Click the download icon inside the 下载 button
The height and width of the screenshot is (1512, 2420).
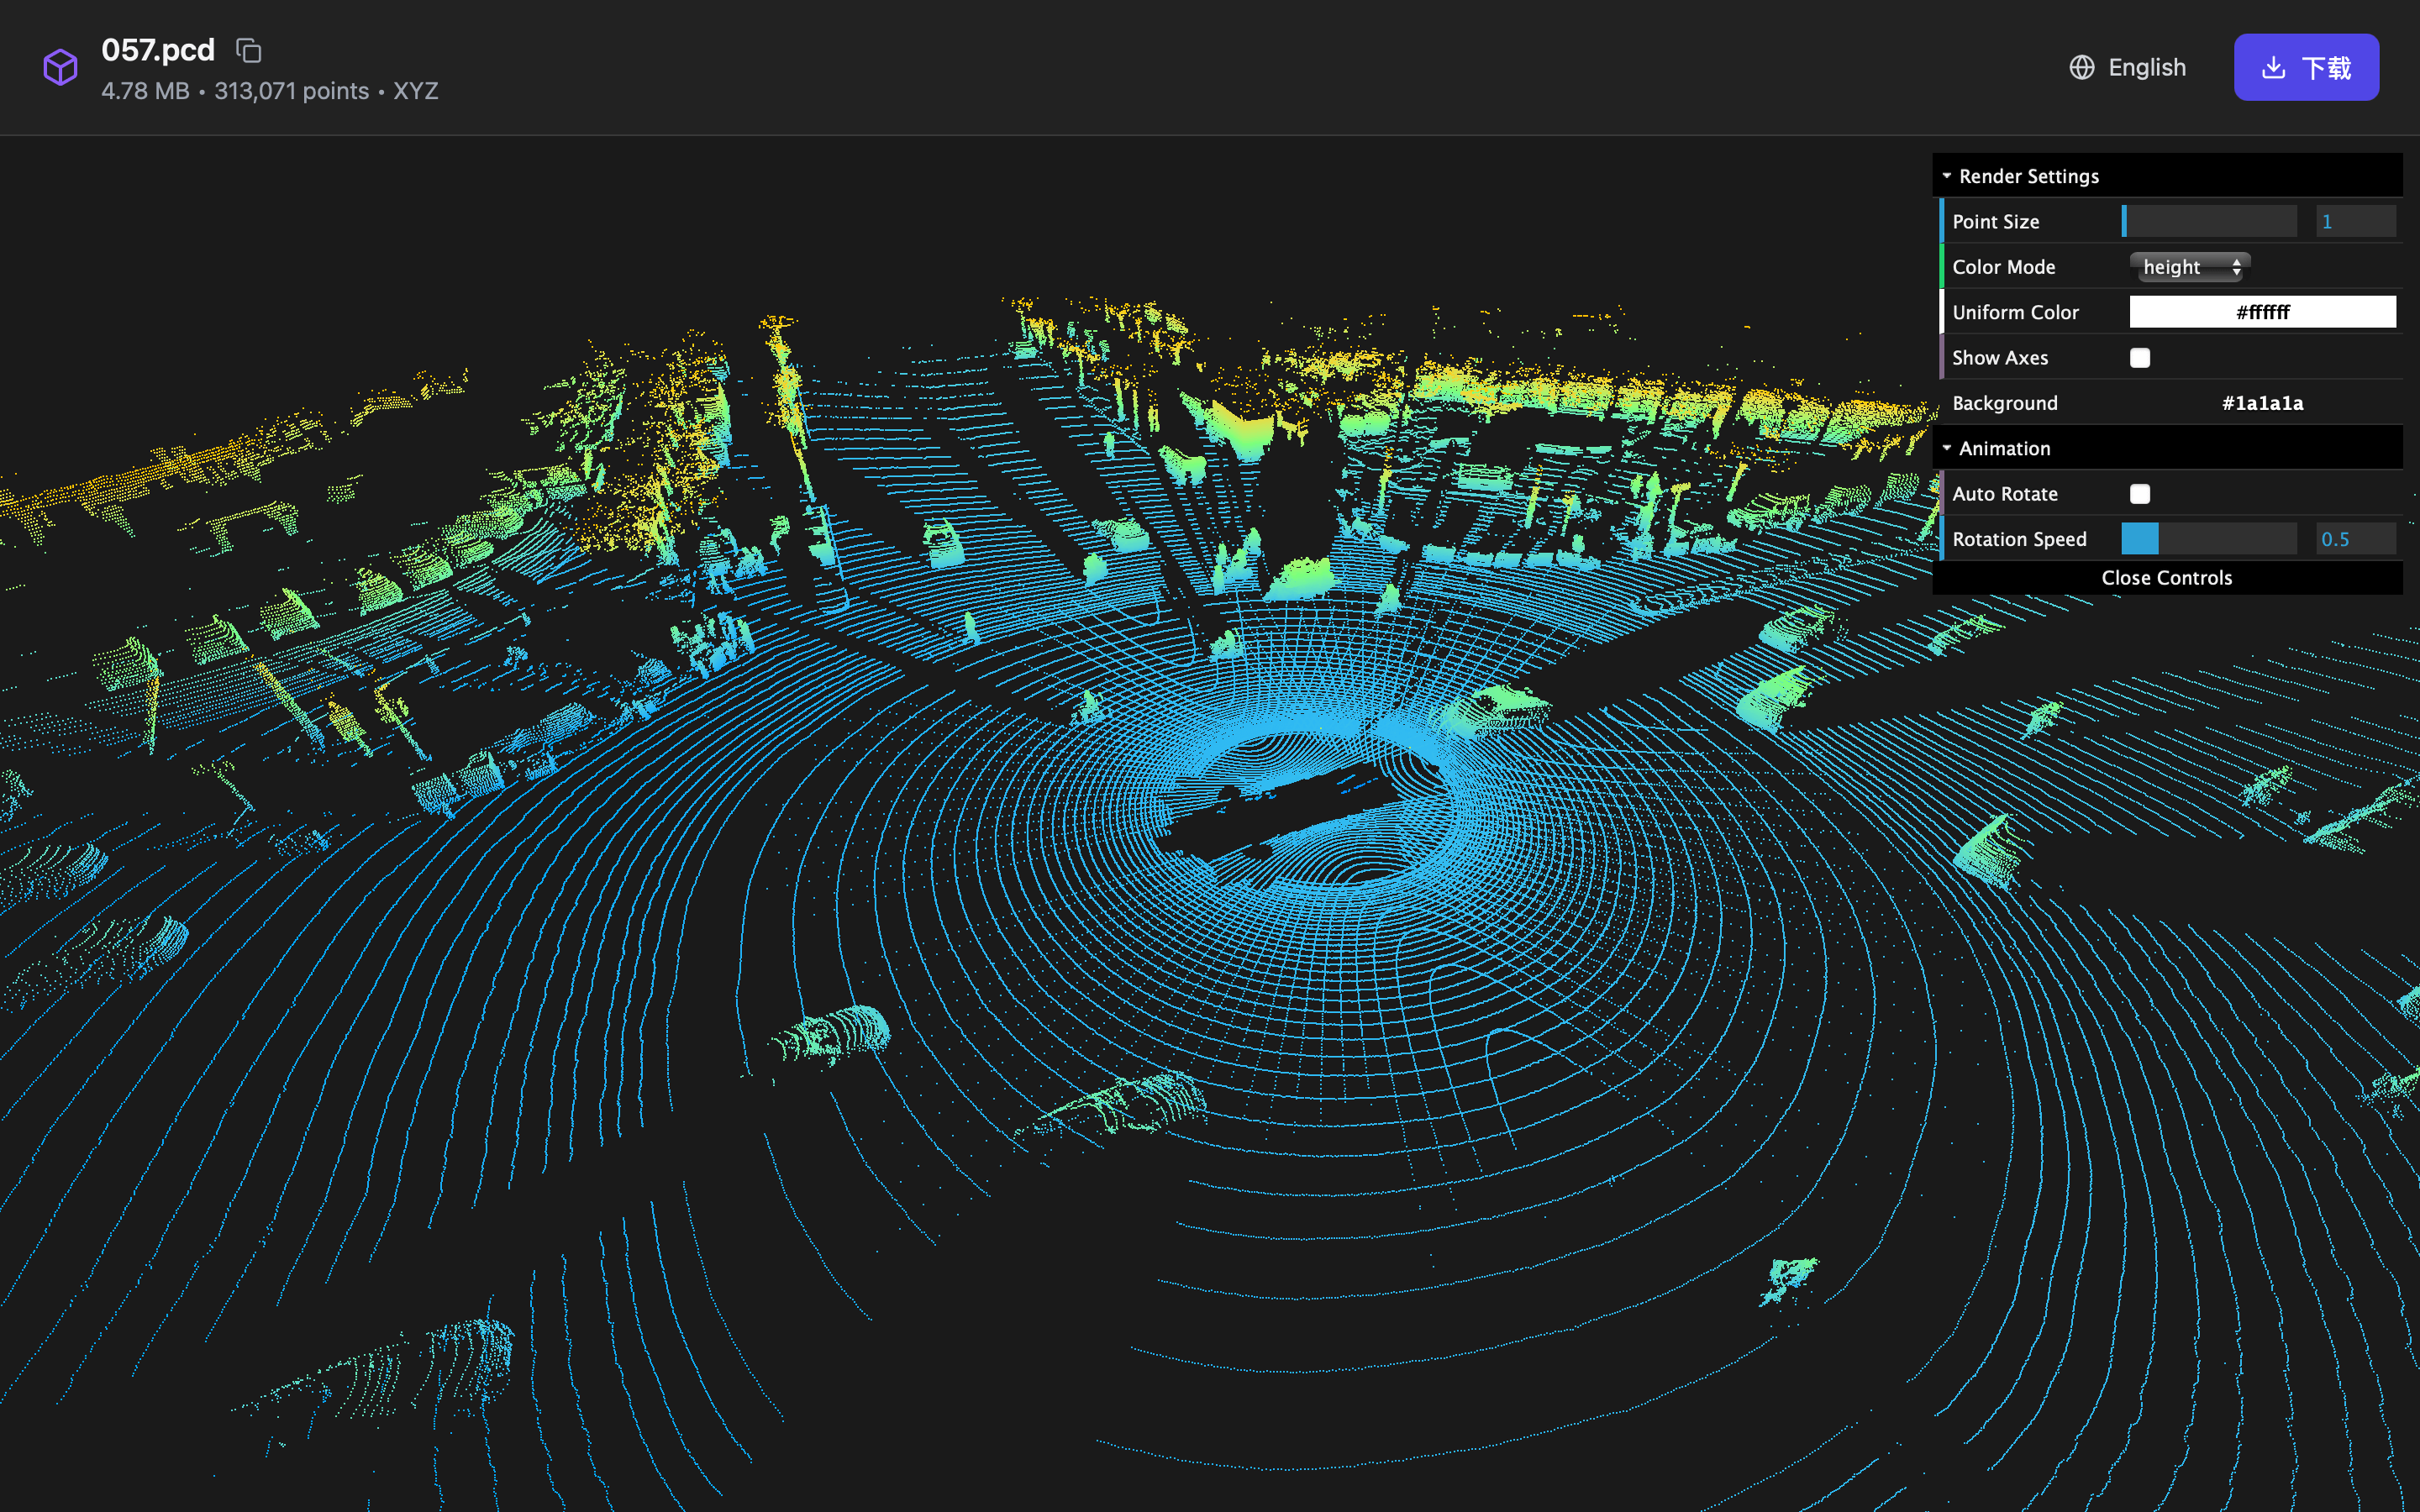(2274, 67)
